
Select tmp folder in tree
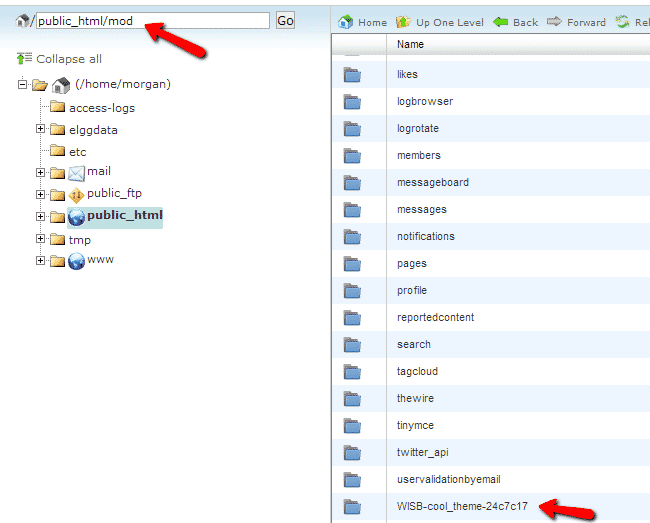[80, 240]
